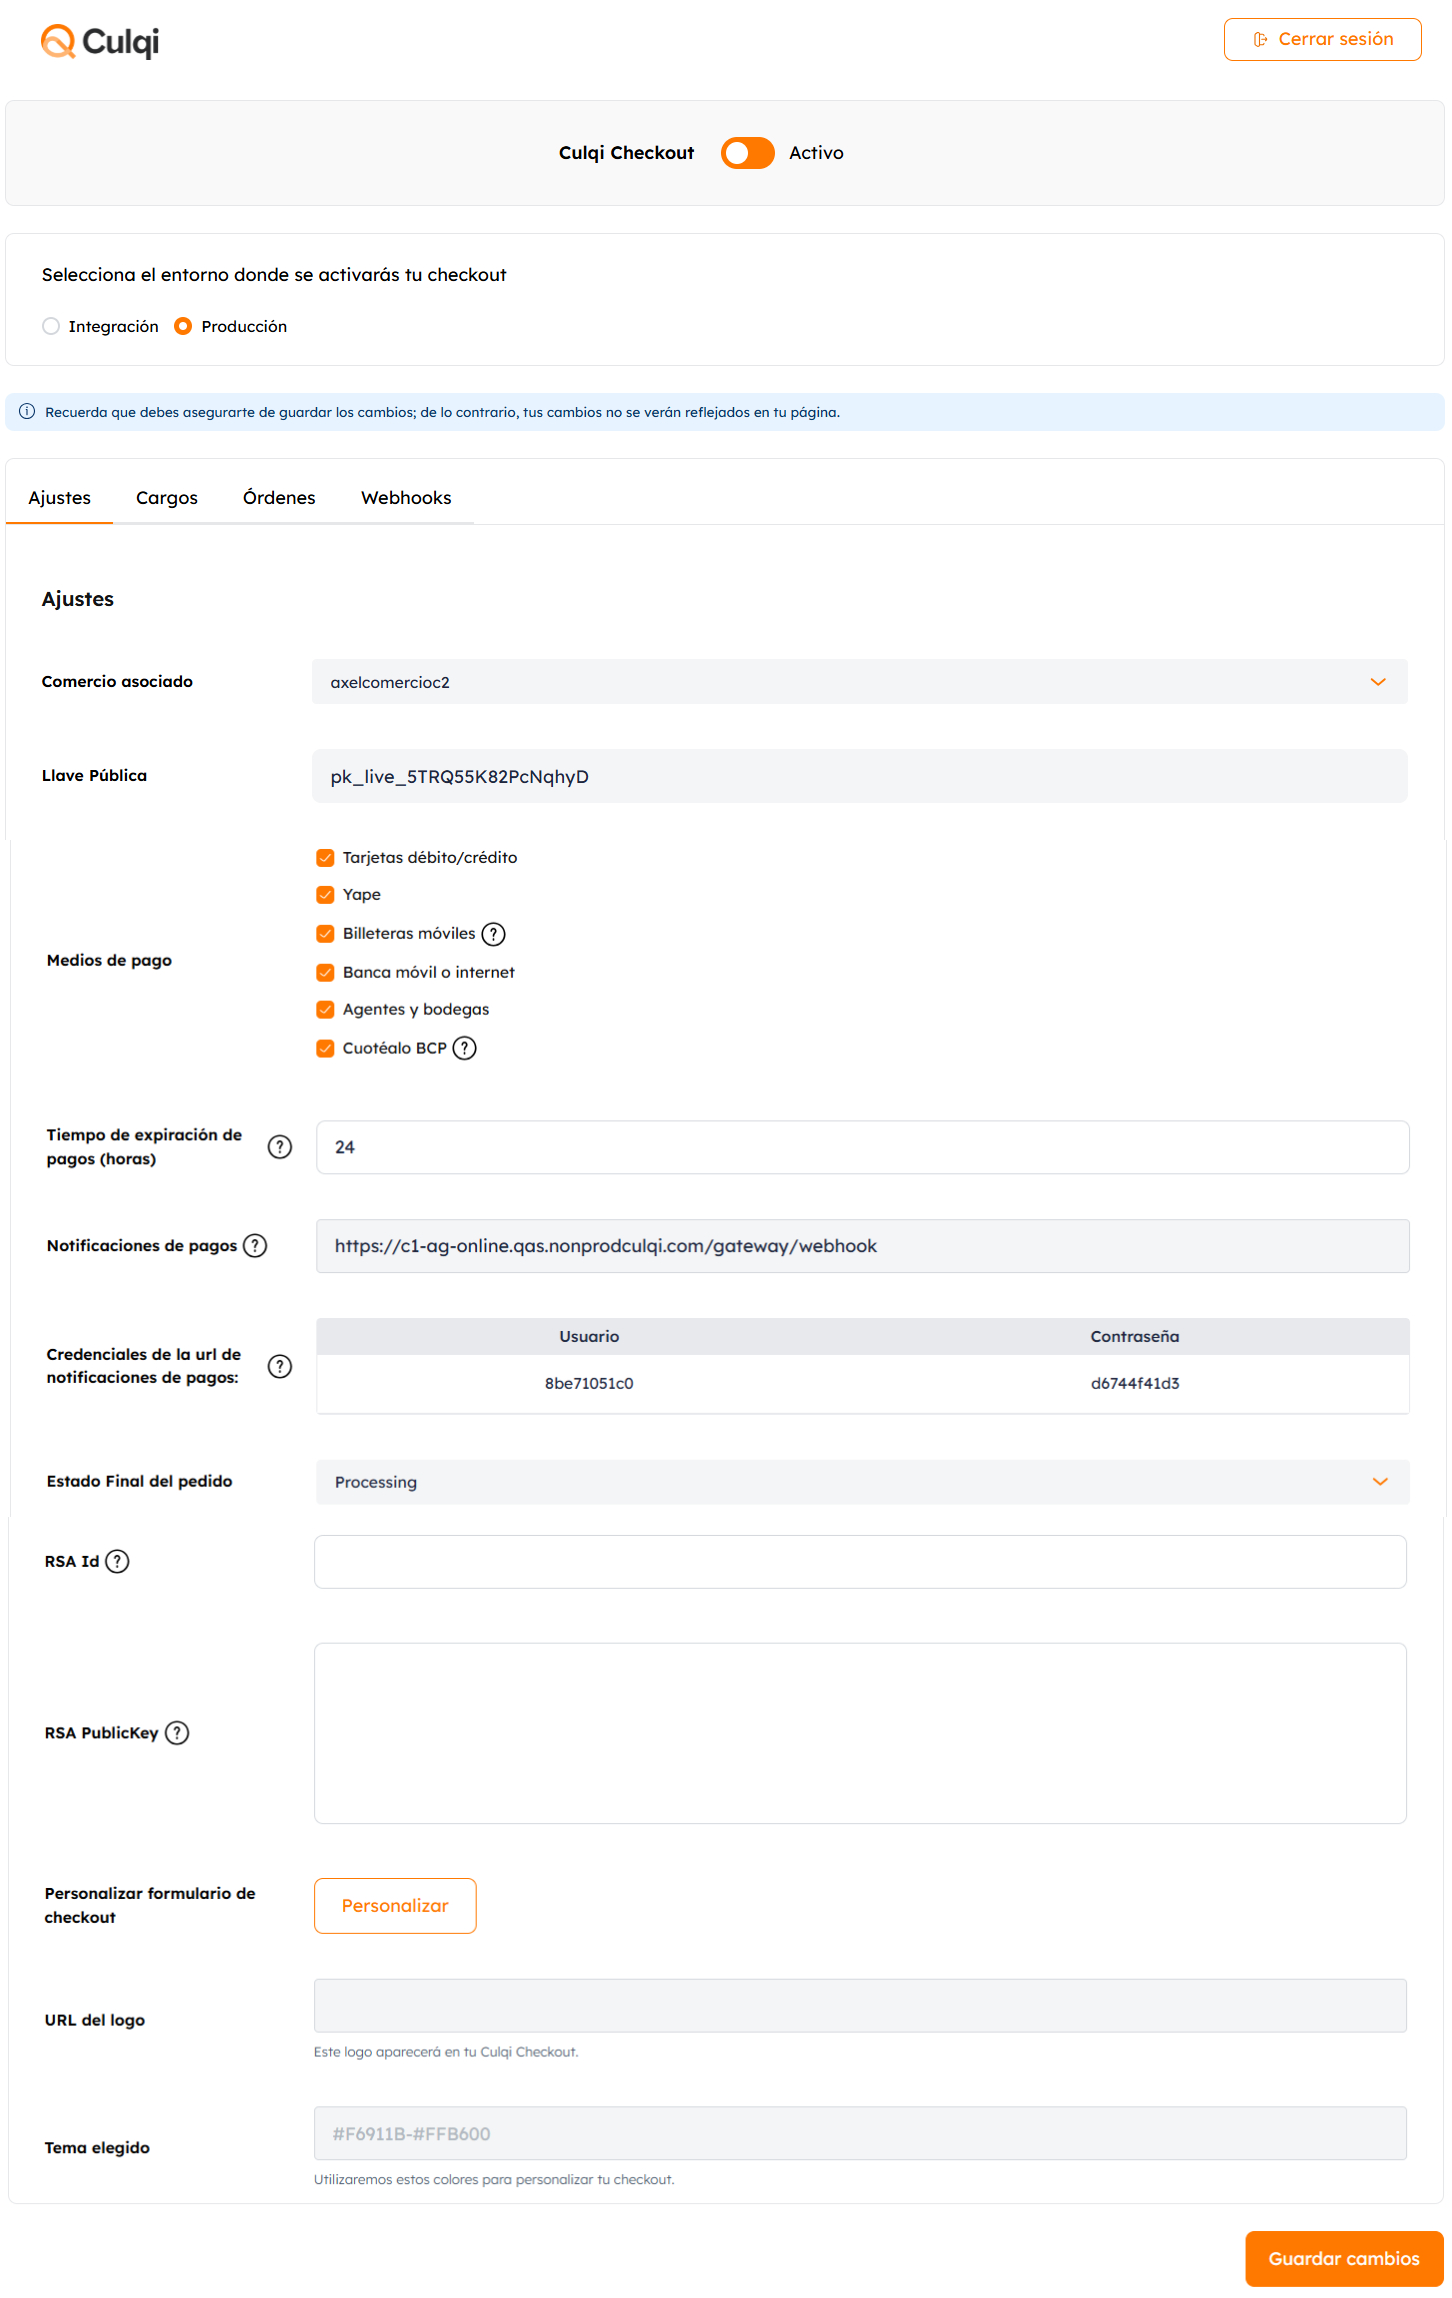Show help for Notificaciones de pagos
Viewport: 1452px width, 2298px height.
(x=255, y=1246)
